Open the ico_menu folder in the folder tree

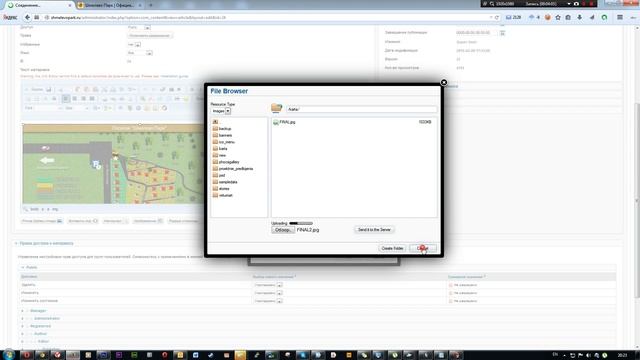pyautogui.click(x=223, y=142)
